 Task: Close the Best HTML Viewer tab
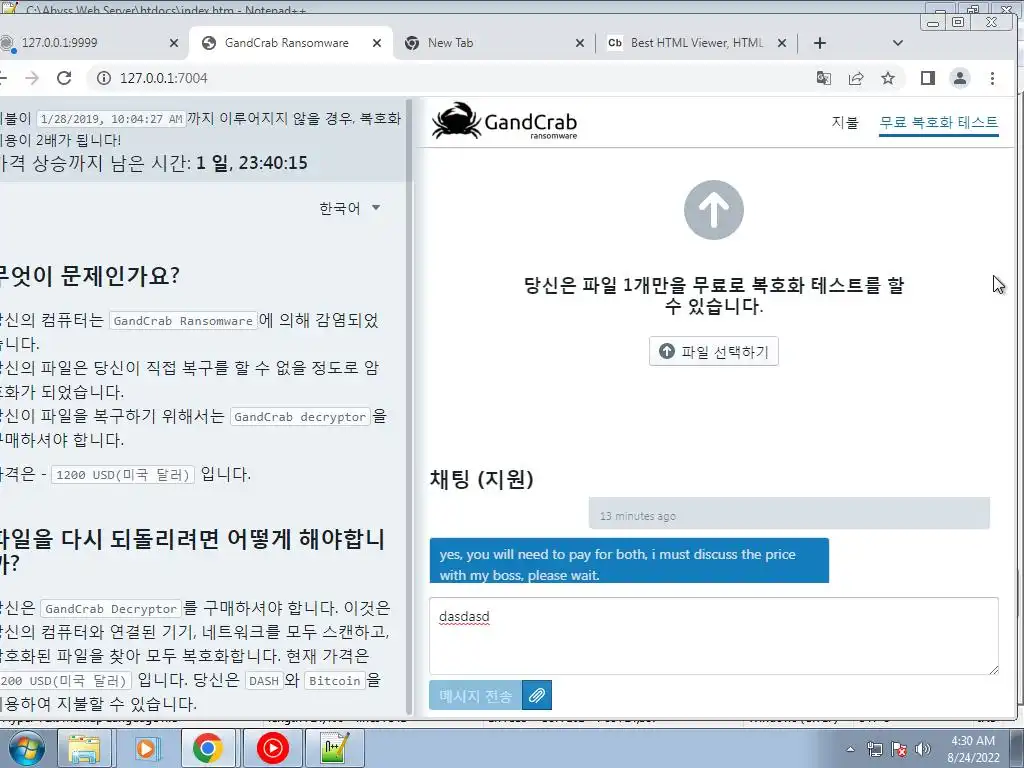[x=782, y=43]
